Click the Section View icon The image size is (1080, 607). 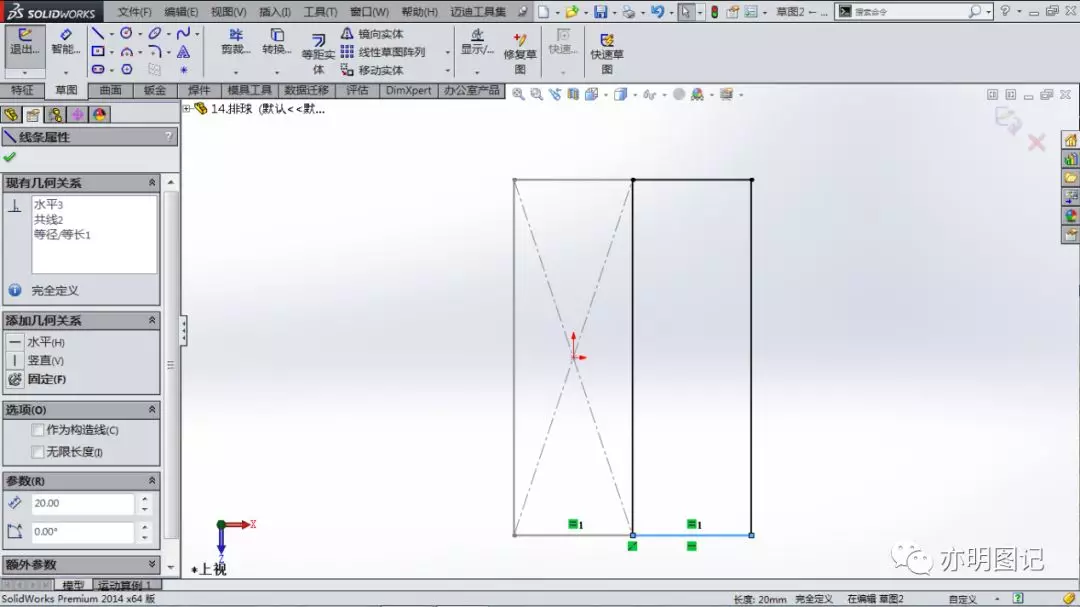pos(573,94)
